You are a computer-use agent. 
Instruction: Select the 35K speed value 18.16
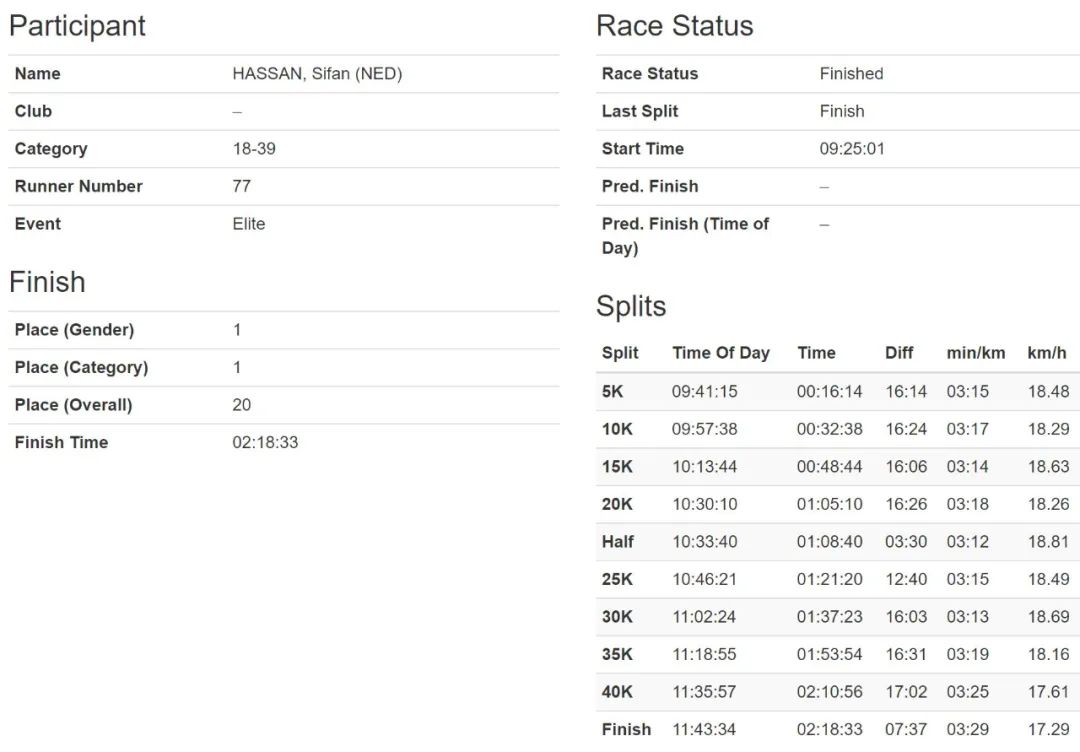(x=1048, y=654)
